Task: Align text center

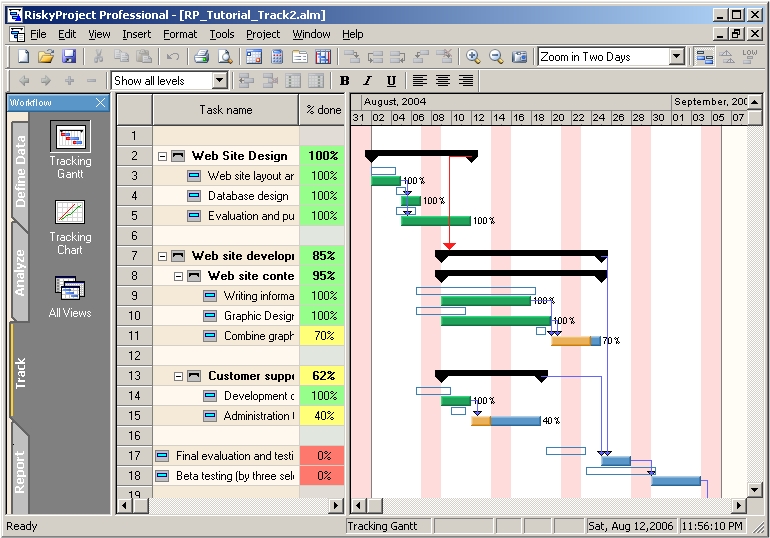Action: (x=443, y=81)
